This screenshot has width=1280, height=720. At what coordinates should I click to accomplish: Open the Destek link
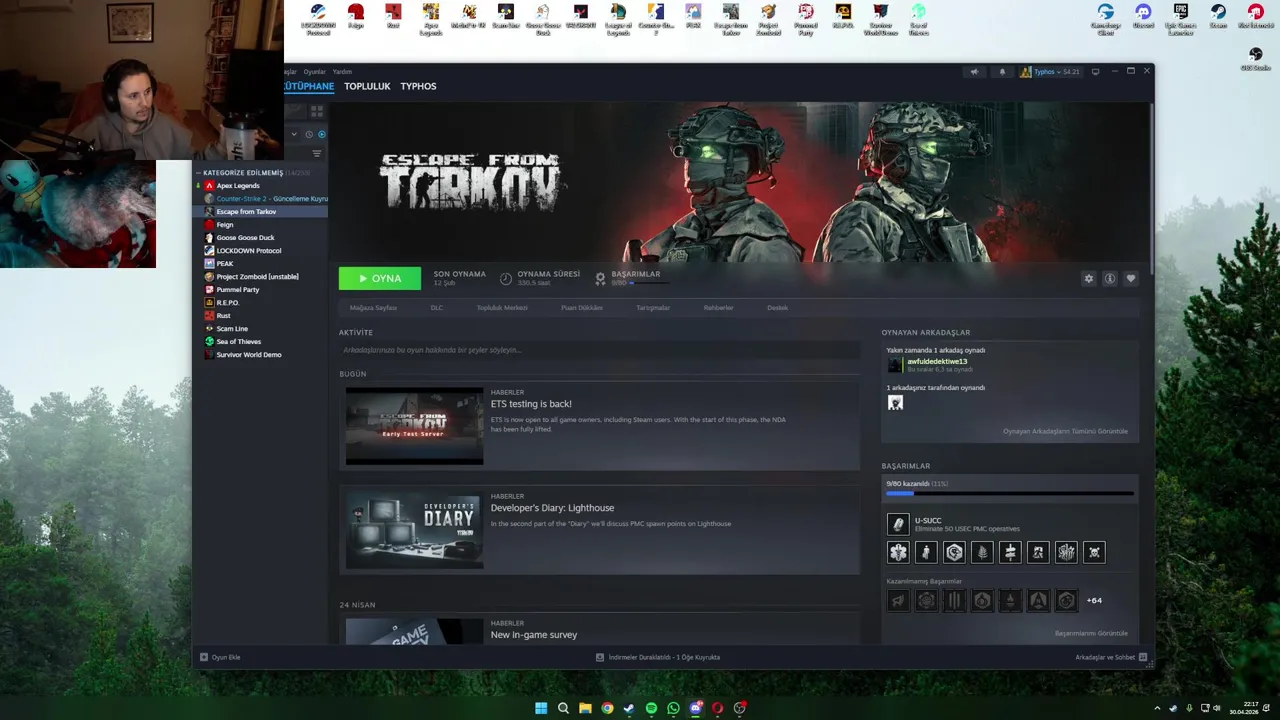[x=777, y=308]
